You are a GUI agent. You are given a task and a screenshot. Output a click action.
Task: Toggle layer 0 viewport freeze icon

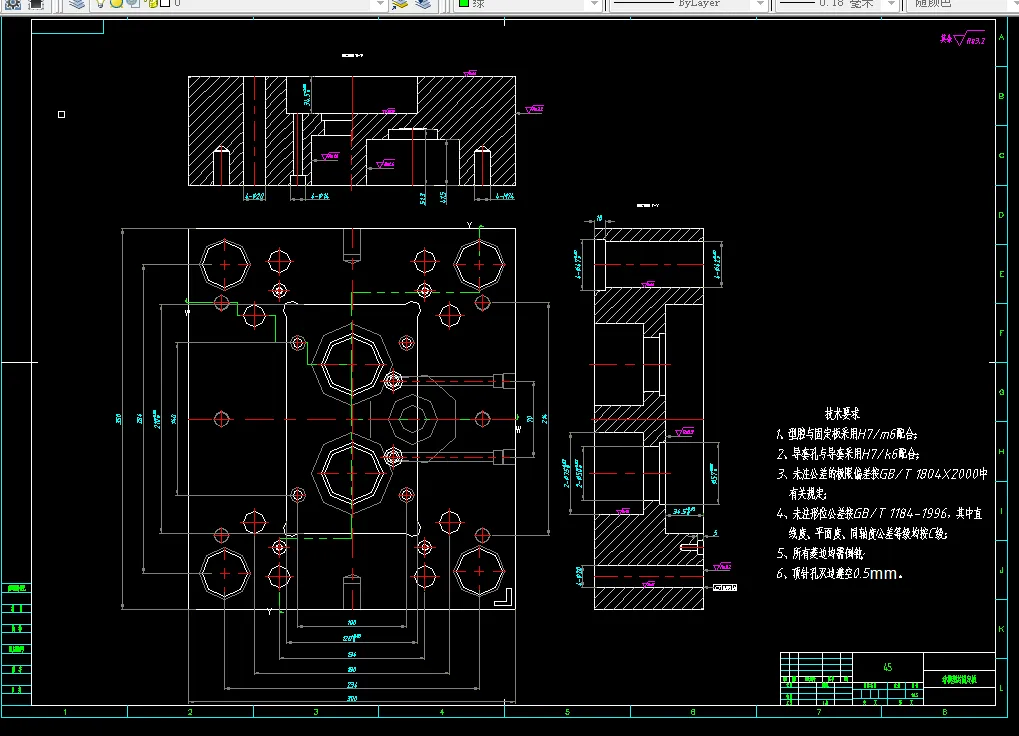(x=133, y=3)
